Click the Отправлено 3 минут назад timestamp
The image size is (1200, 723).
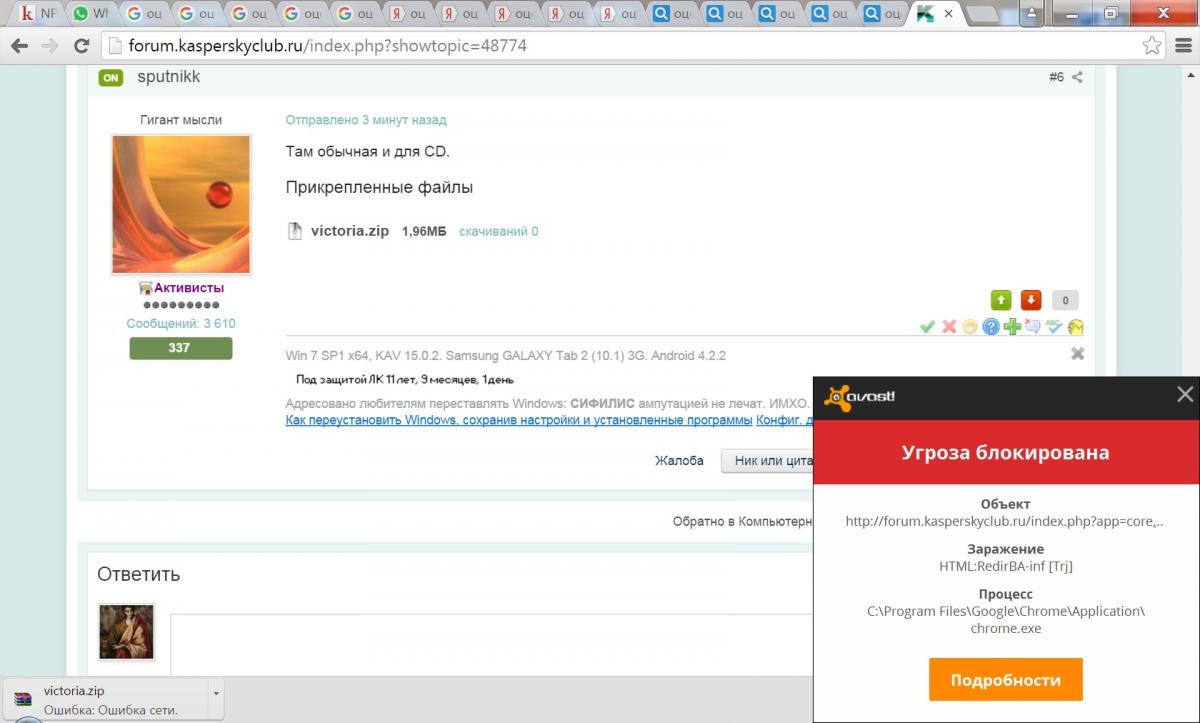366,120
